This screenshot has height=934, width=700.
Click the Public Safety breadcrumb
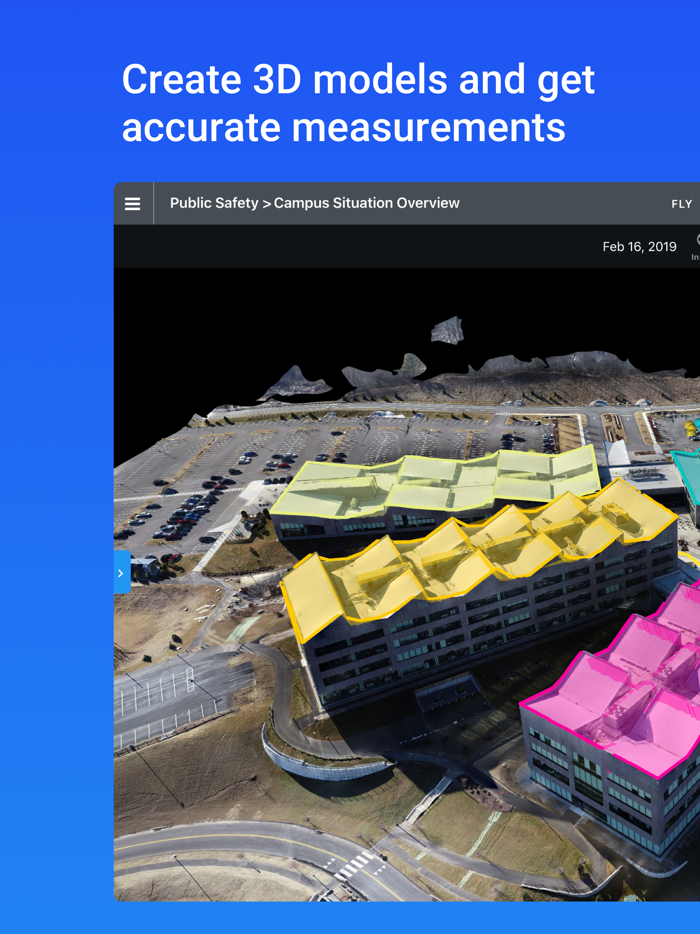click(214, 203)
